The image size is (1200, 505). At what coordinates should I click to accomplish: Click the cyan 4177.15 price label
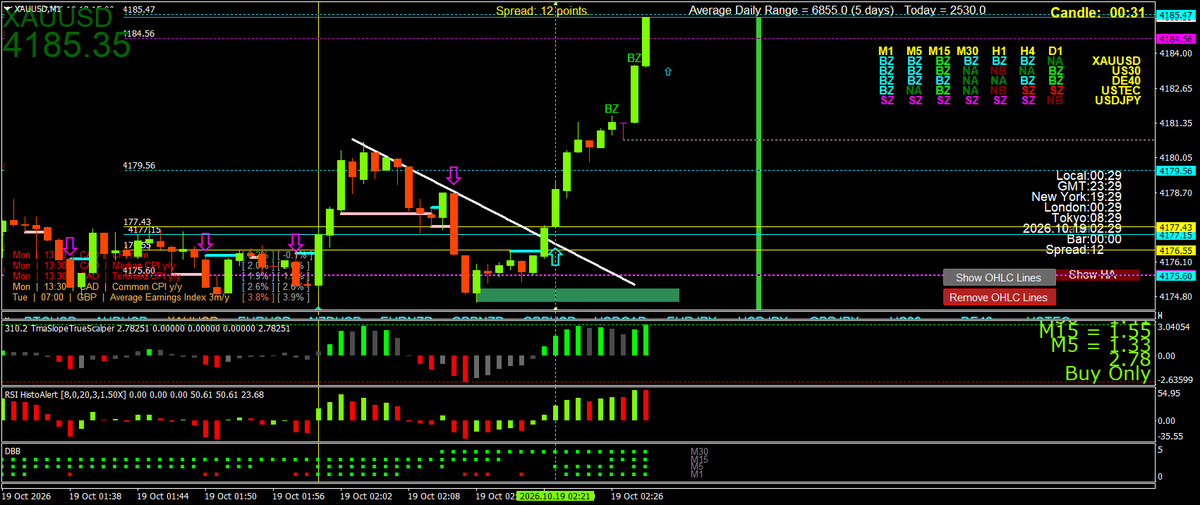click(1176, 235)
